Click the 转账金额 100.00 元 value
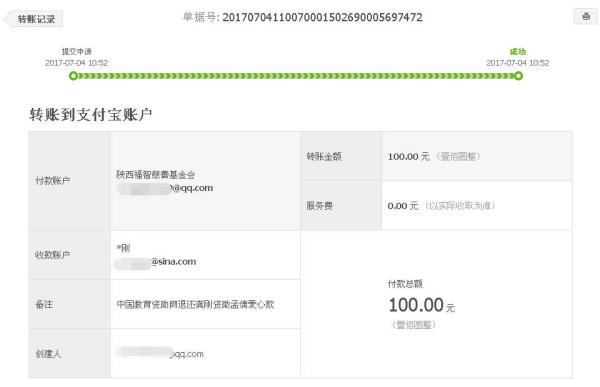The image size is (600, 387). (409, 157)
